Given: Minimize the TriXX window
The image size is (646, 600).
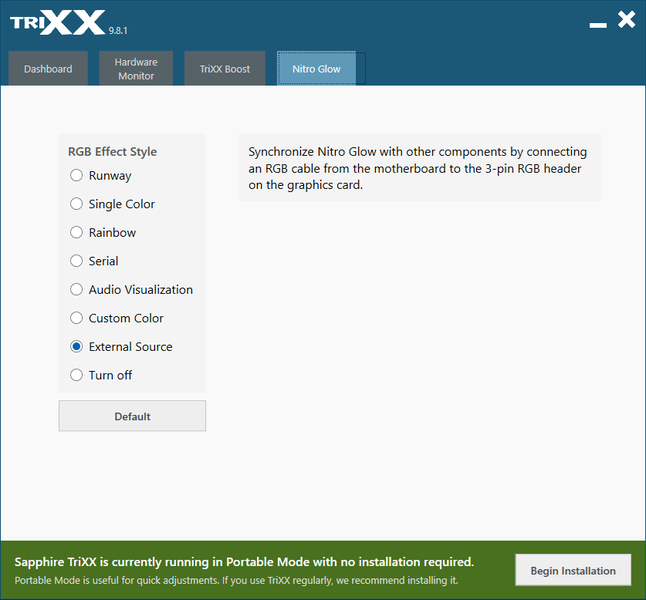Looking at the screenshot, I should click(x=598, y=26).
